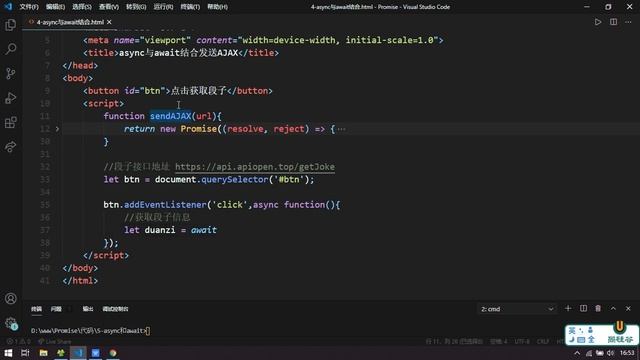
Task: Open the 转到(G) menu
Action: (x=136, y=7)
